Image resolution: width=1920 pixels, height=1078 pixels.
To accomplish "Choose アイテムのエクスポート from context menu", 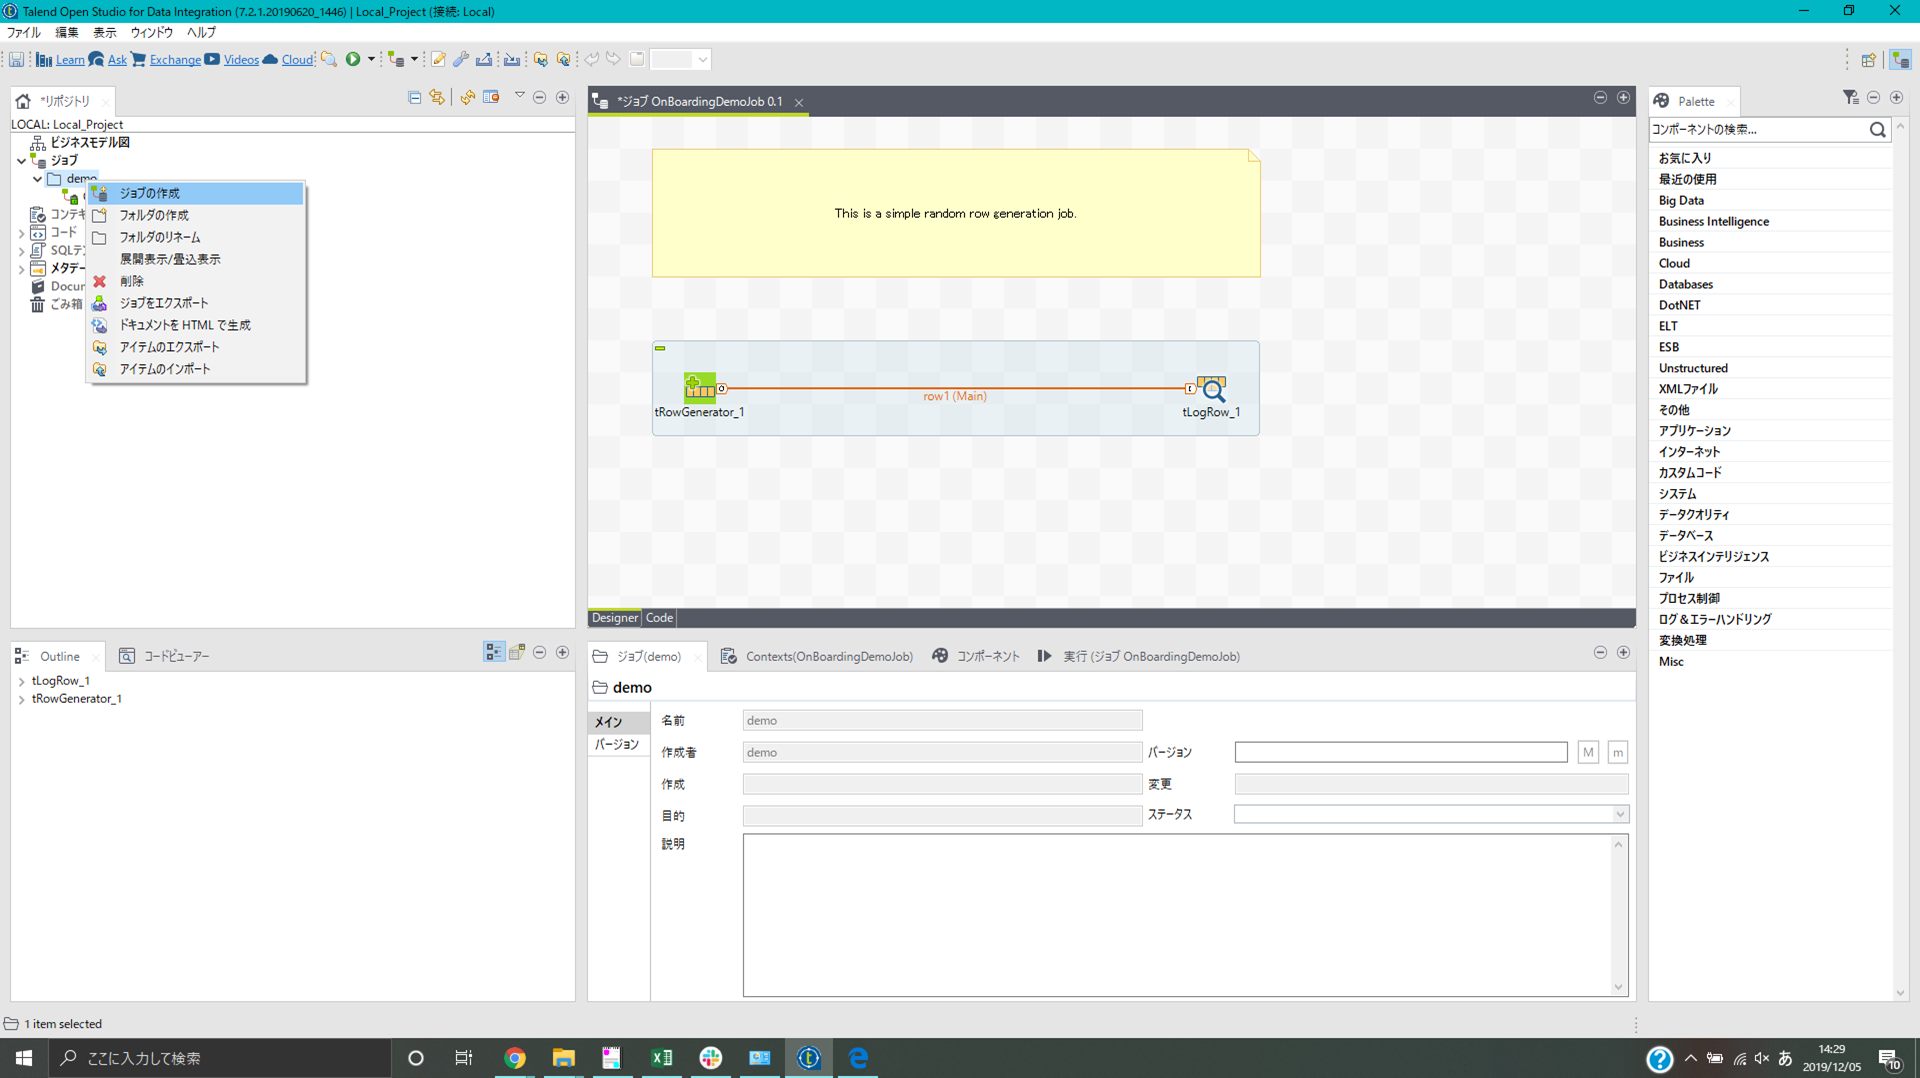I will coord(195,347).
